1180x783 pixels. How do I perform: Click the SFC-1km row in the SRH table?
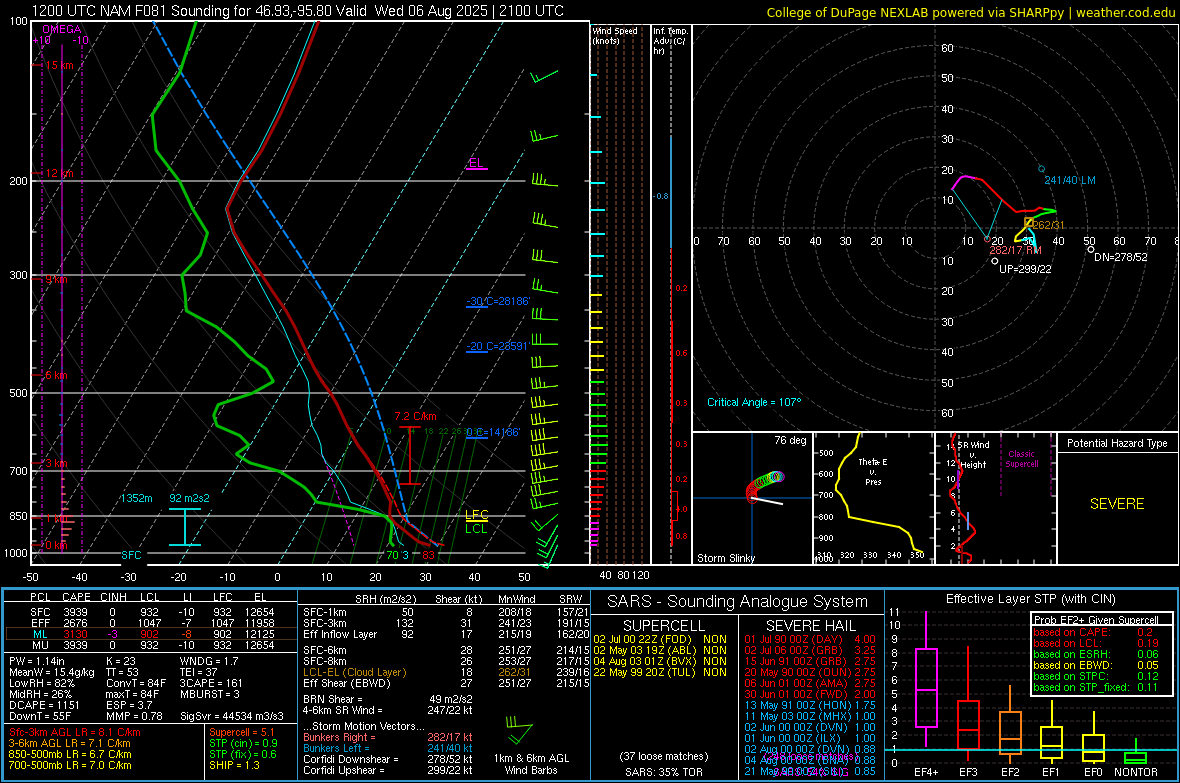tap(444, 612)
